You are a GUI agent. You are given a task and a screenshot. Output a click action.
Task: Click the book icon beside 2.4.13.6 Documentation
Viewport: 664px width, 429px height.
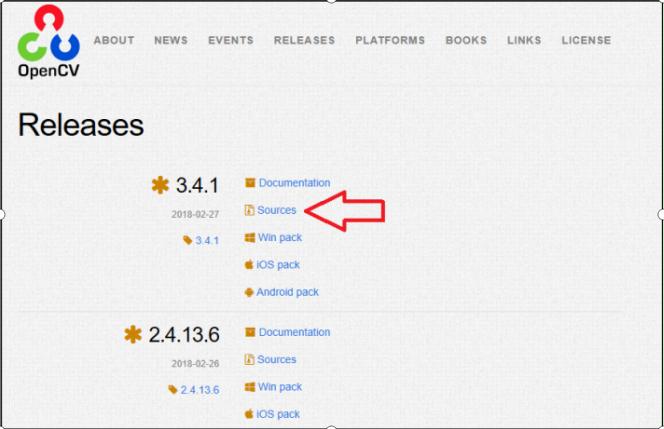pos(250,332)
